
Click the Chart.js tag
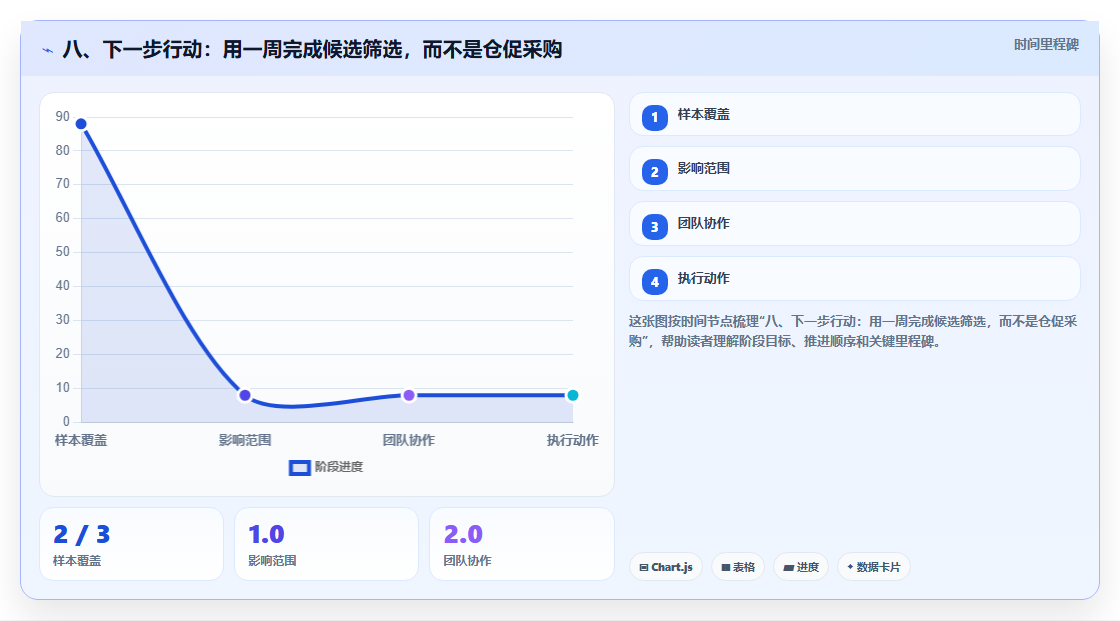coord(666,567)
